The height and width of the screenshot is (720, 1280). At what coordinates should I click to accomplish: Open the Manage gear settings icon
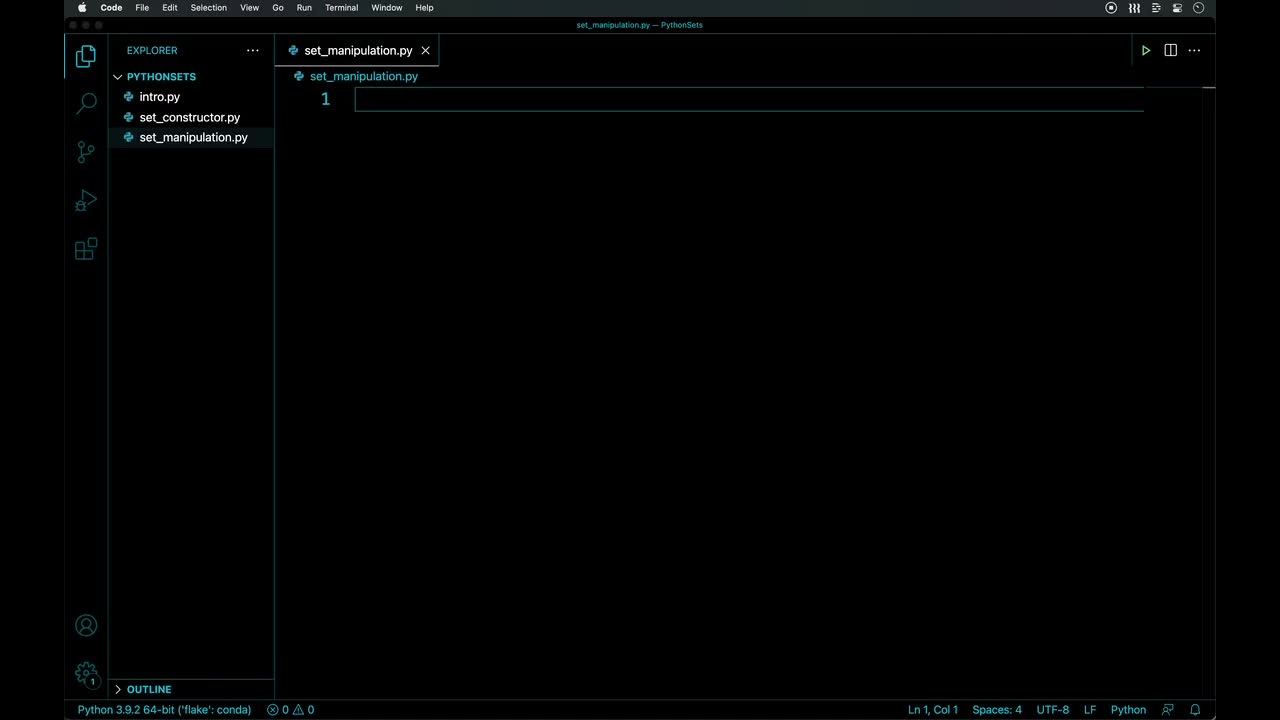point(86,673)
